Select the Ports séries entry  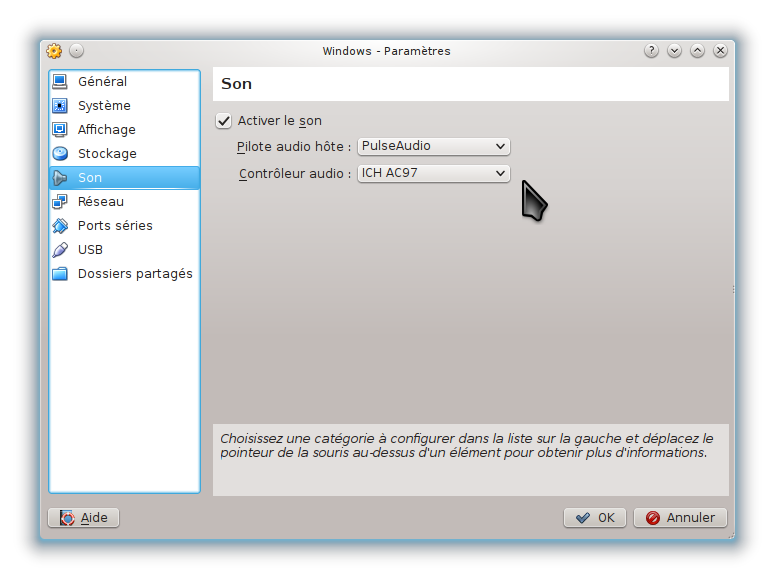pos(125,225)
